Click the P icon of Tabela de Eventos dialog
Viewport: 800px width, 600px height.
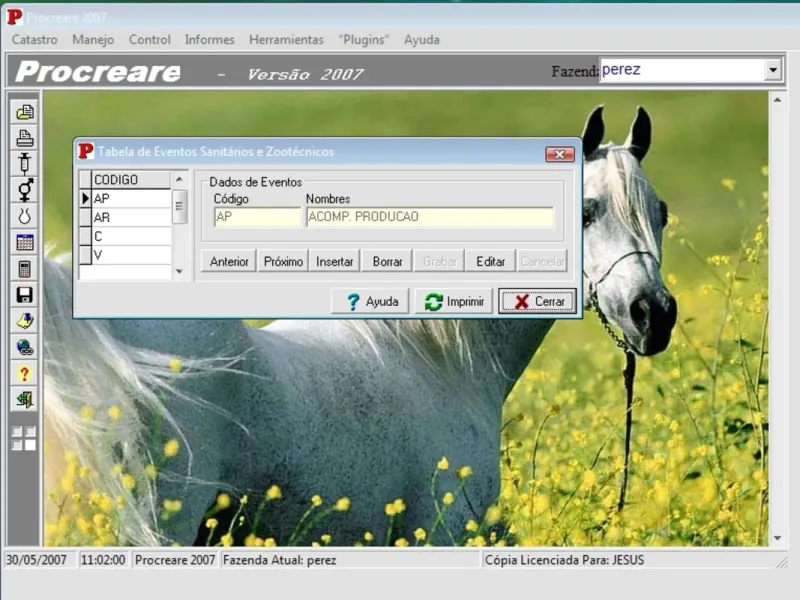tap(86, 152)
